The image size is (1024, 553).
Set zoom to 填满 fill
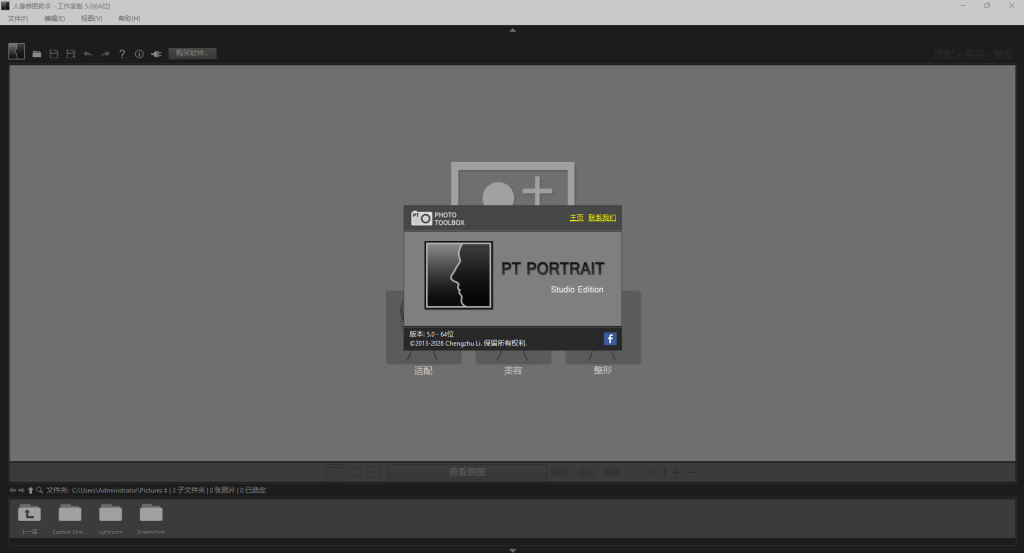pyautogui.click(x=611, y=472)
